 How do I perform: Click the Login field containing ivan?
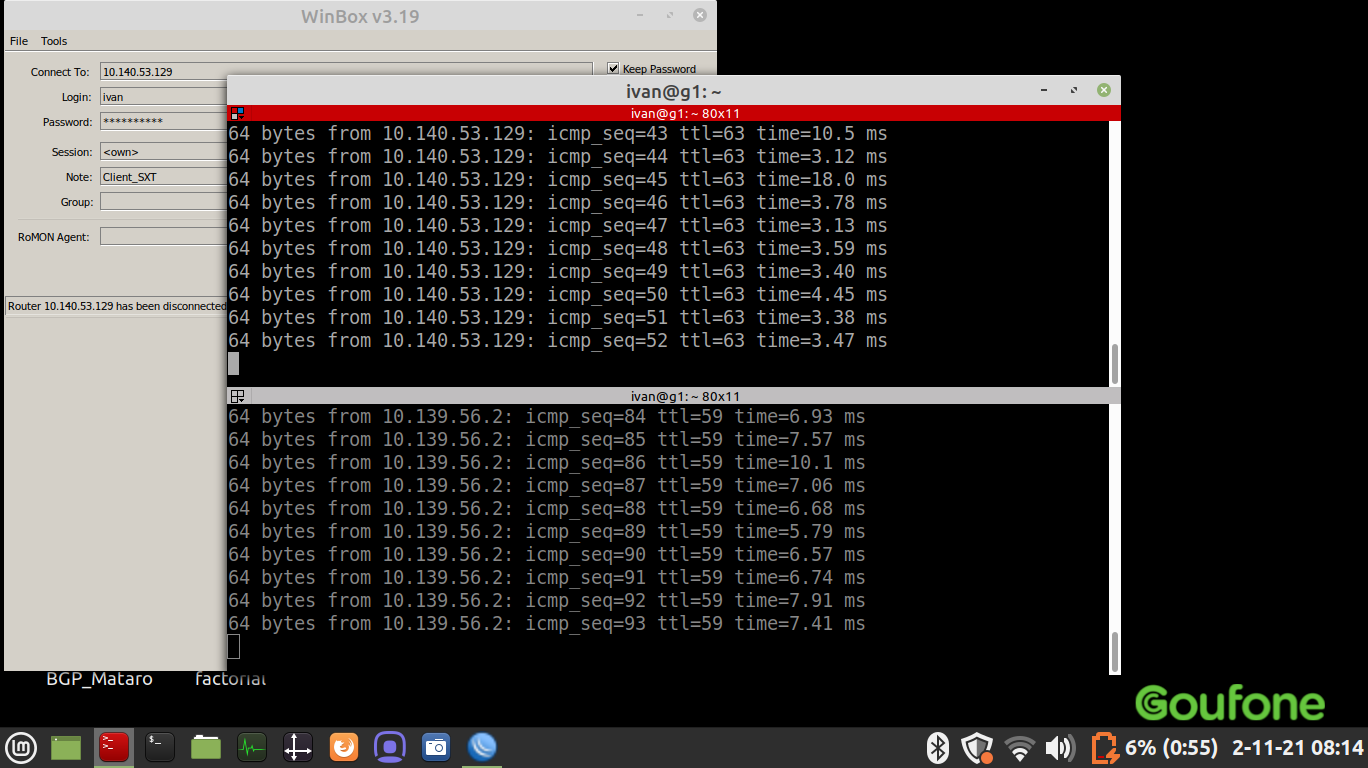[x=163, y=97]
